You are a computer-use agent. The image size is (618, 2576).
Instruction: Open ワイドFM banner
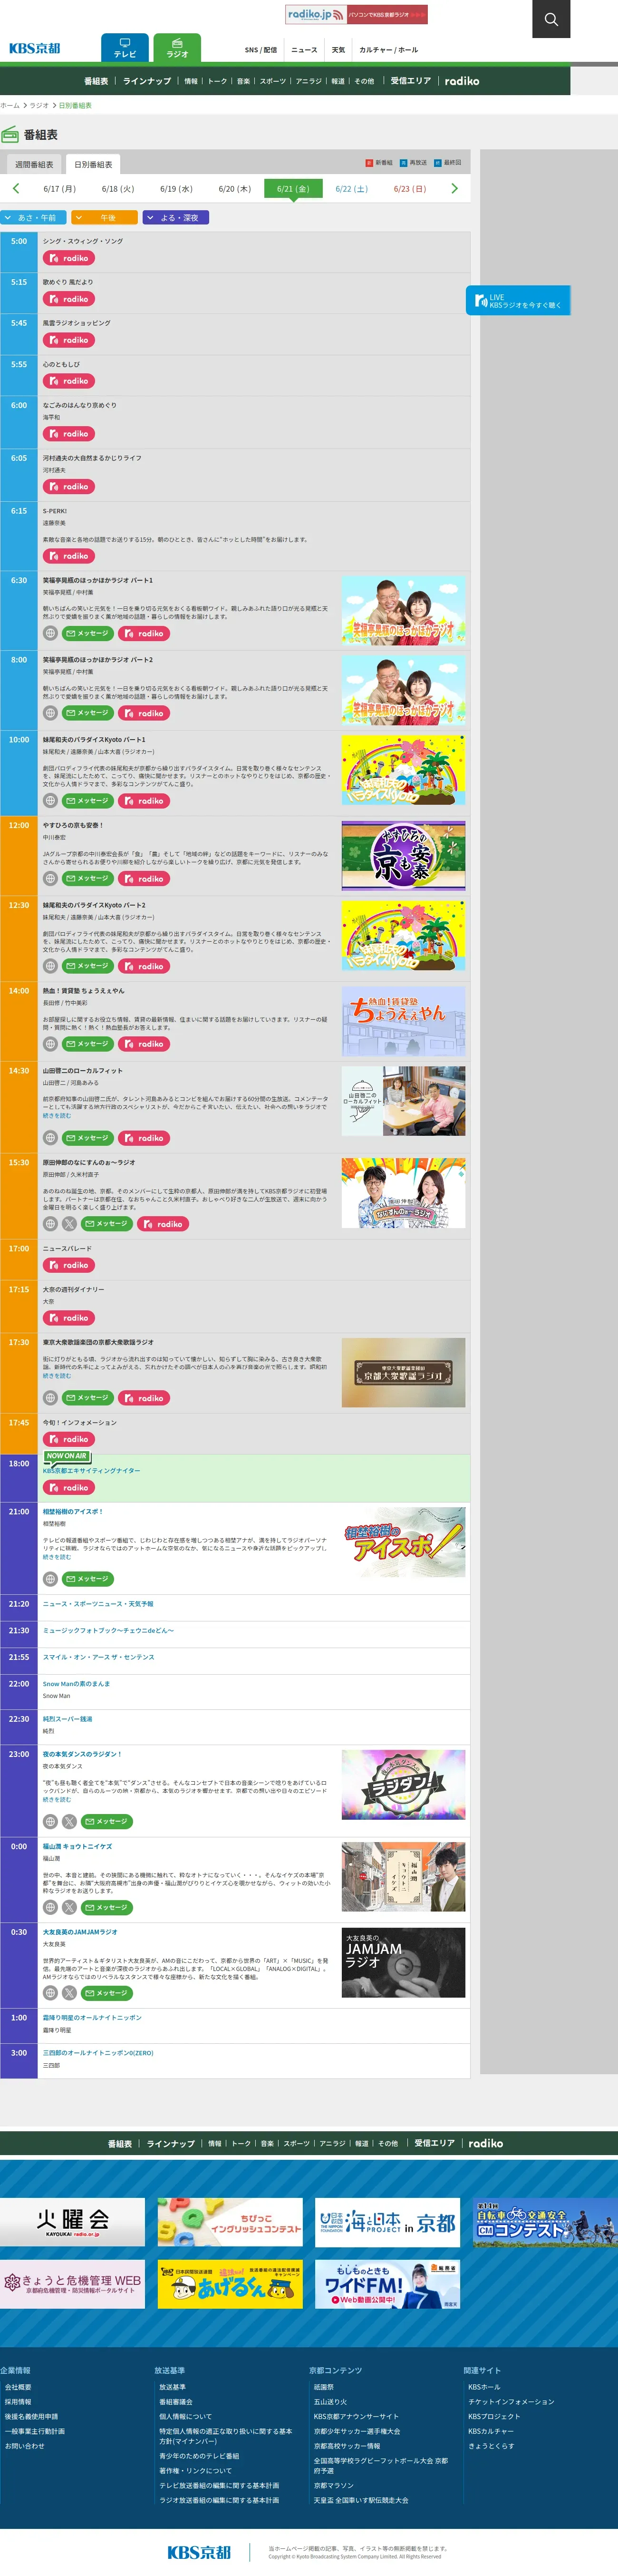point(387,2284)
